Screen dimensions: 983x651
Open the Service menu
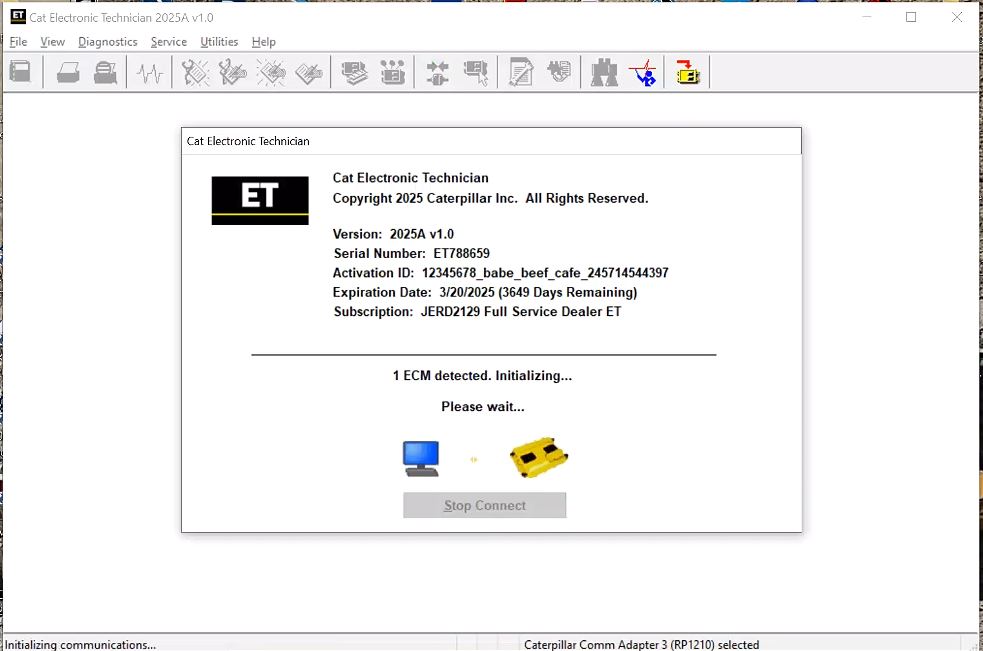click(x=169, y=42)
